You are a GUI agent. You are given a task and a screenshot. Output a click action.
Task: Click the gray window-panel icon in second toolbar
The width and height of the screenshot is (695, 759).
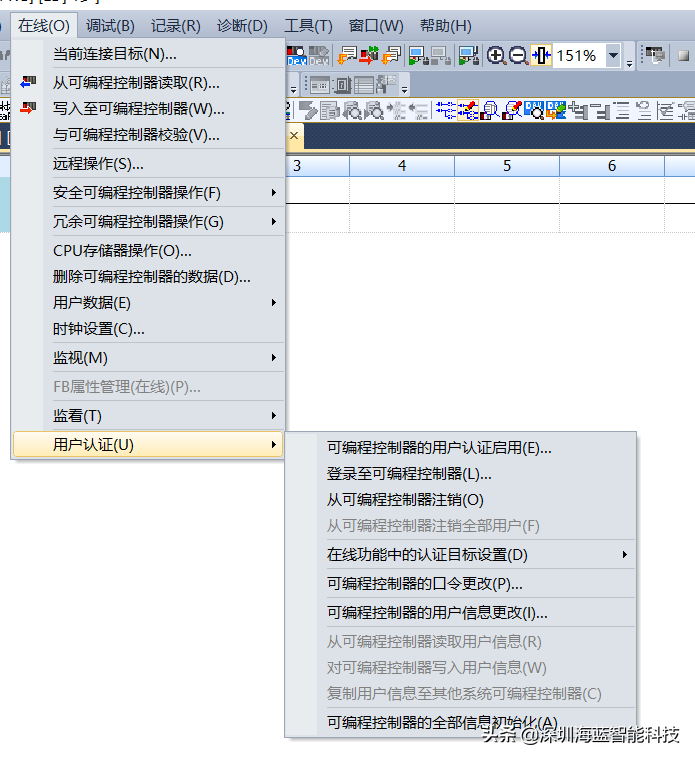(320, 86)
